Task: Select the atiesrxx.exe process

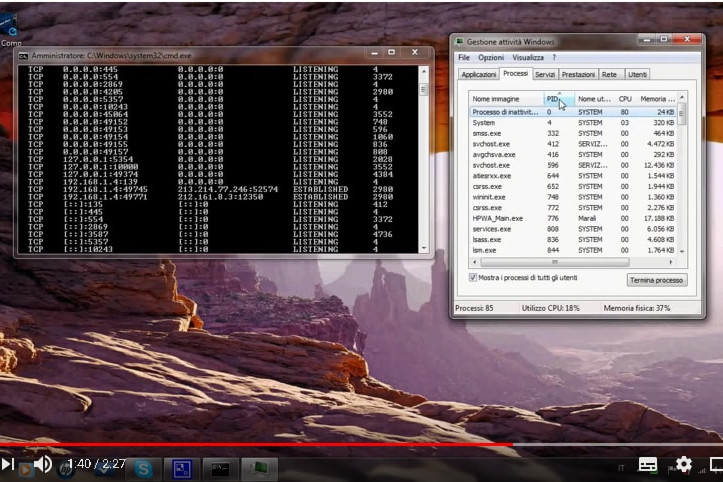Action: [x=573, y=176]
